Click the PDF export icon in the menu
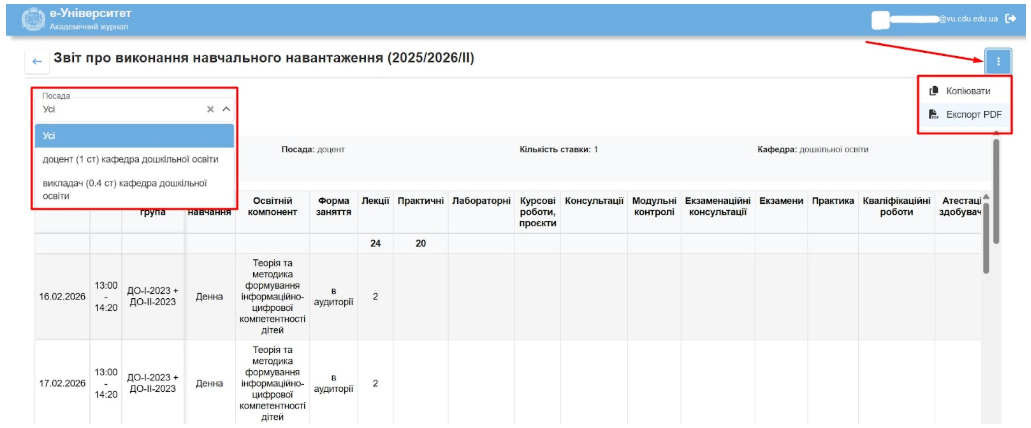The image size is (1031, 428). 932,115
